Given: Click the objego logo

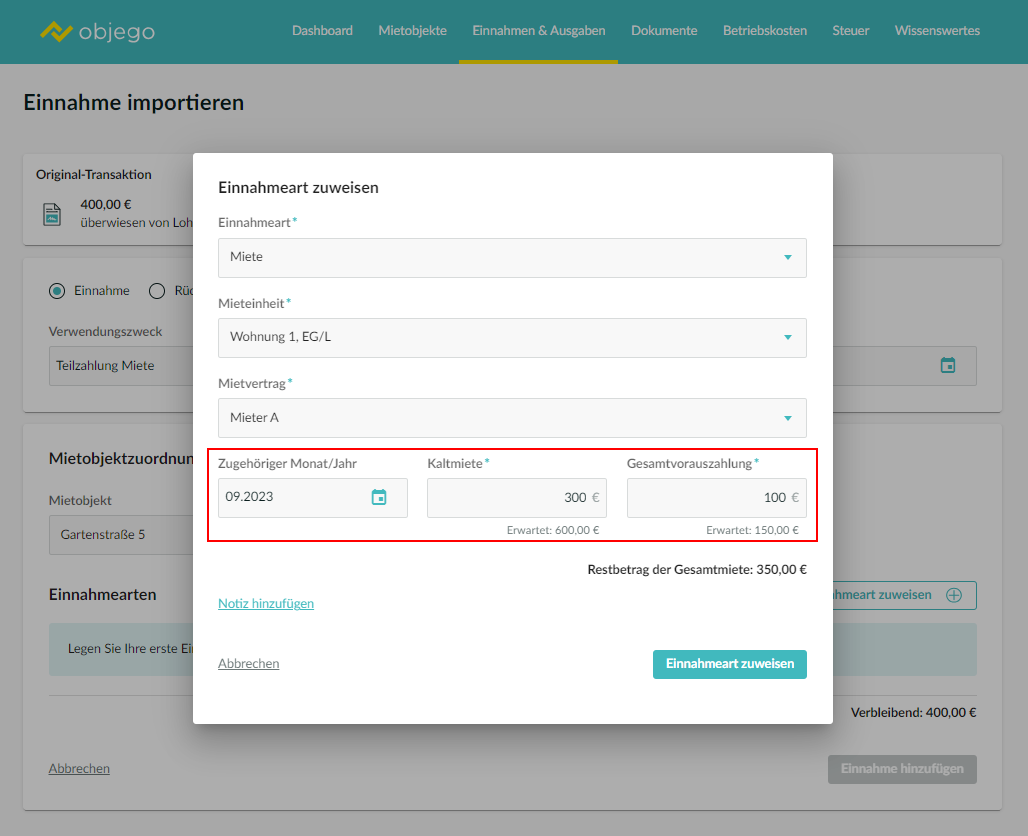Looking at the screenshot, I should 97,31.
